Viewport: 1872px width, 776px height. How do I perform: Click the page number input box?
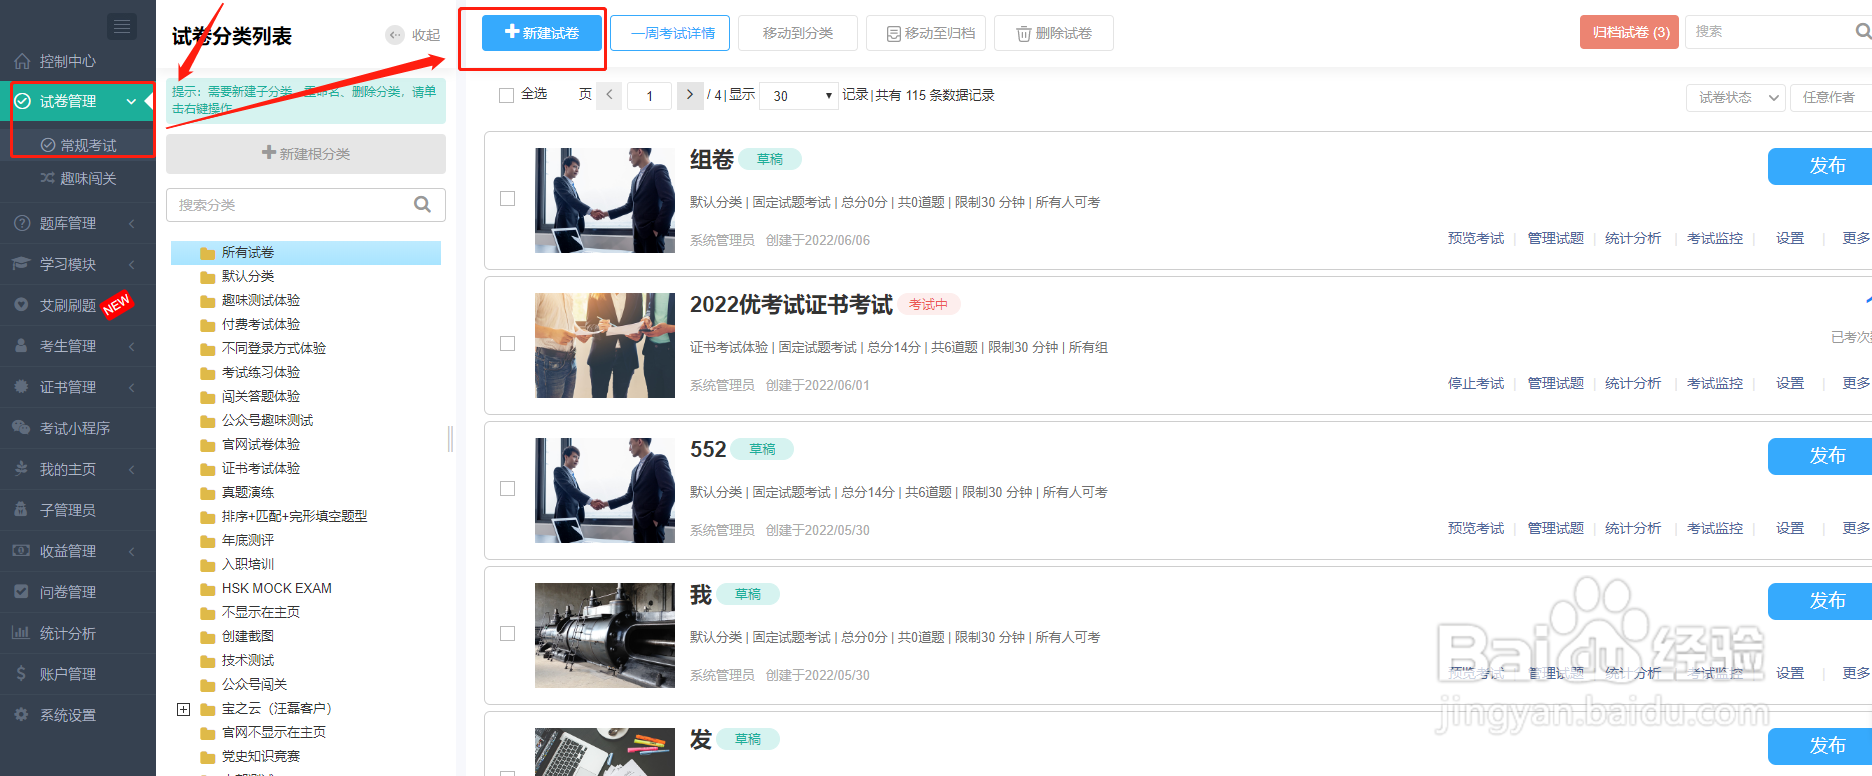coord(649,96)
